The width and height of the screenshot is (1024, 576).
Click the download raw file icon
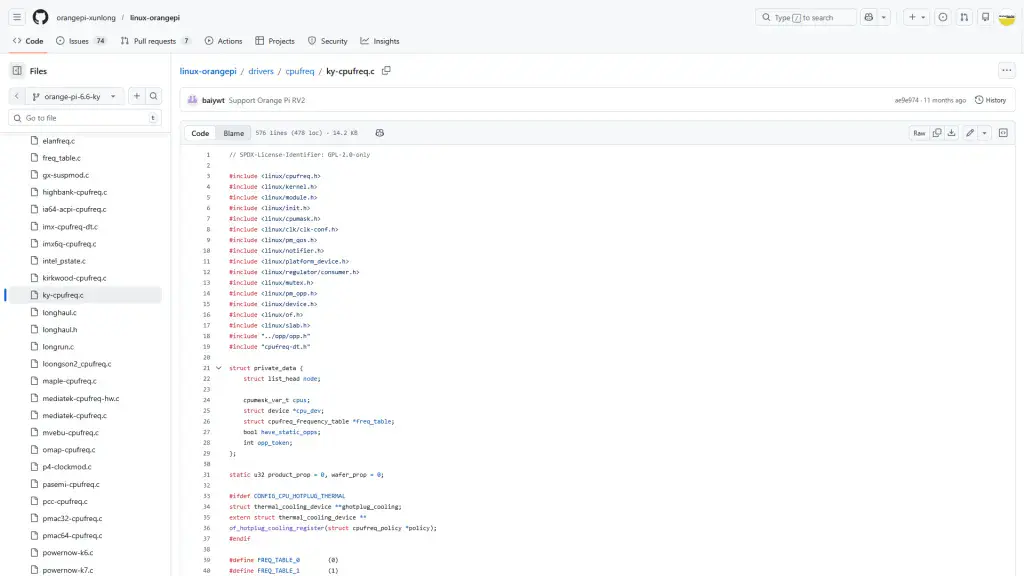coord(952,133)
